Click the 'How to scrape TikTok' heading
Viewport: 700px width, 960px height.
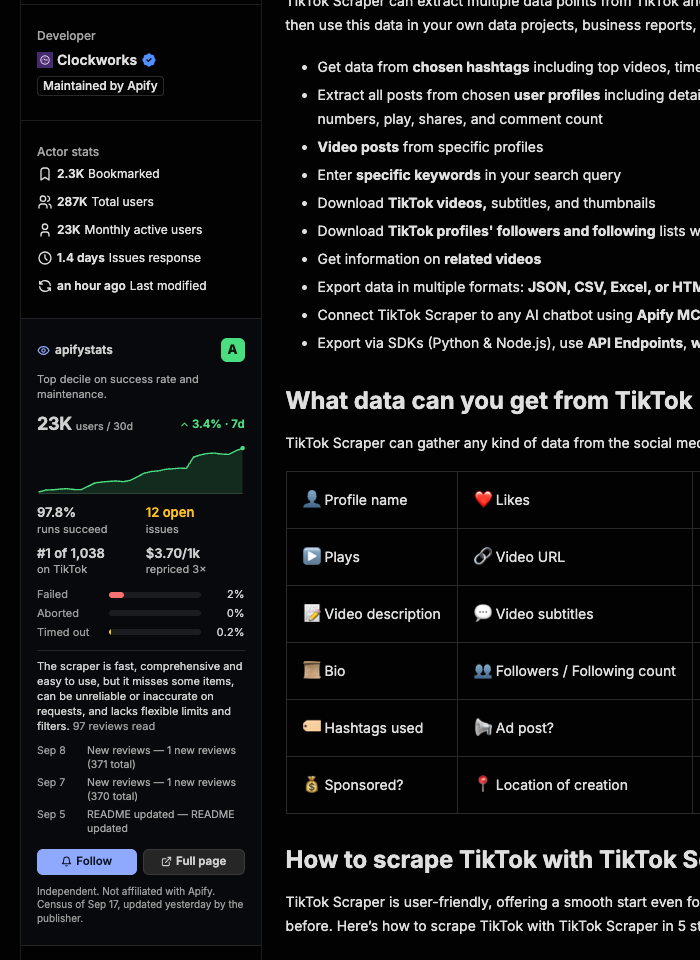point(492,860)
